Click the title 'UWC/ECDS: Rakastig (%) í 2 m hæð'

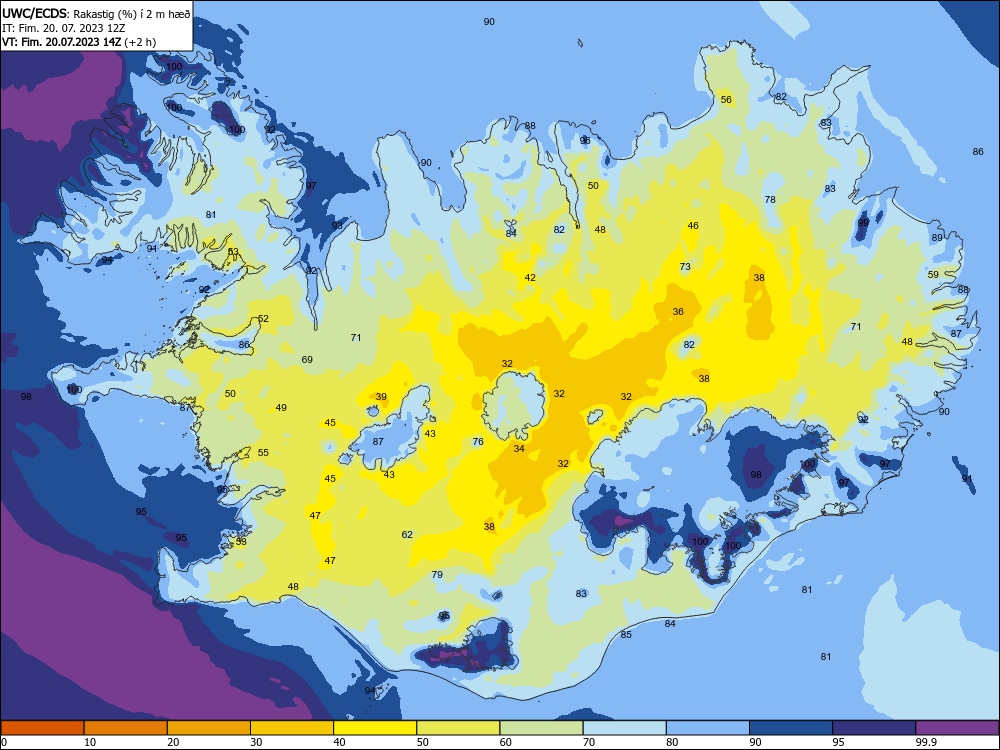96,14
